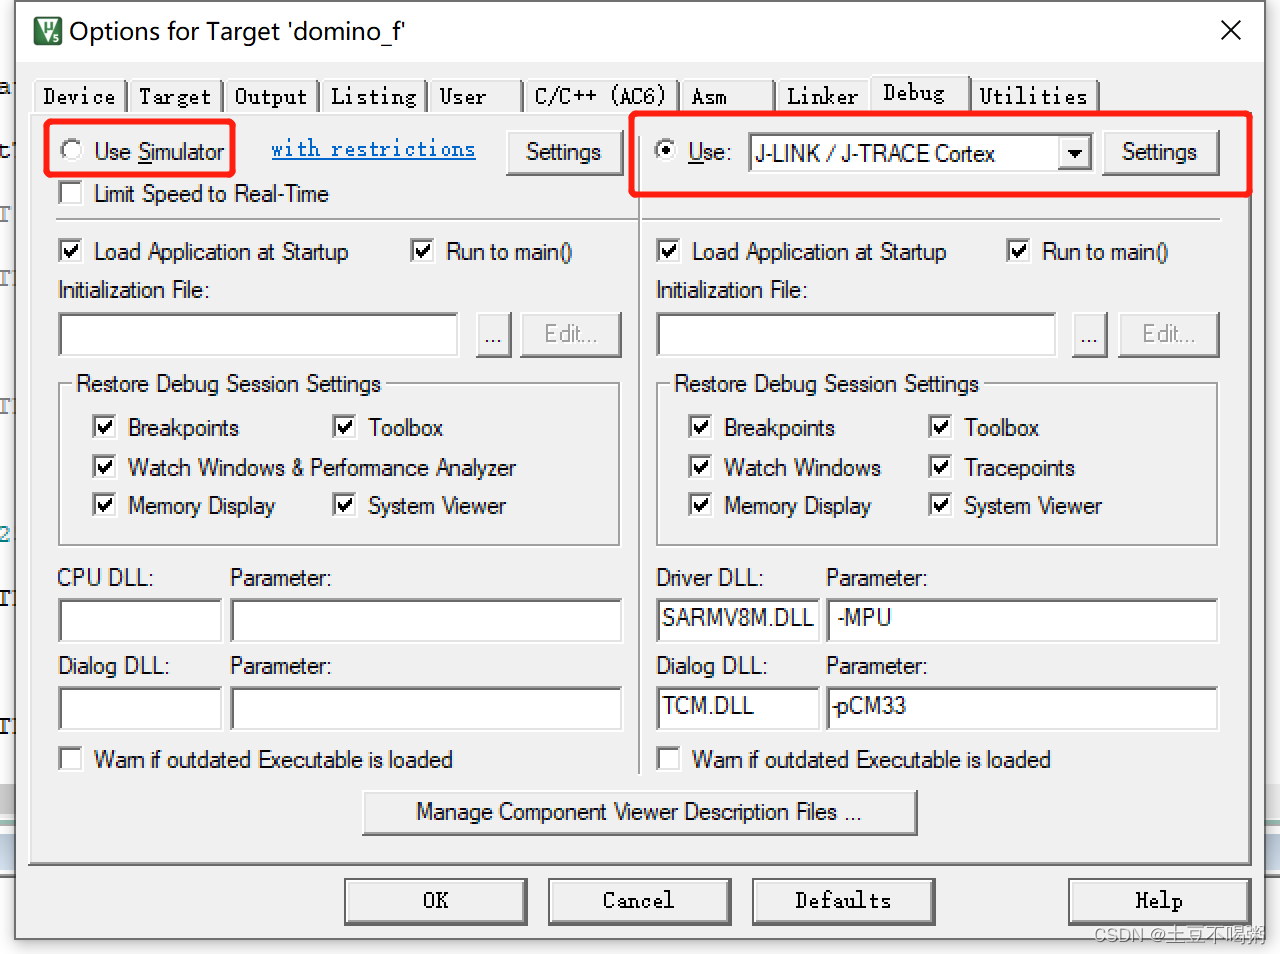Switch to the Device tab
Viewport: 1280px width, 954px height.
pyautogui.click(x=78, y=96)
